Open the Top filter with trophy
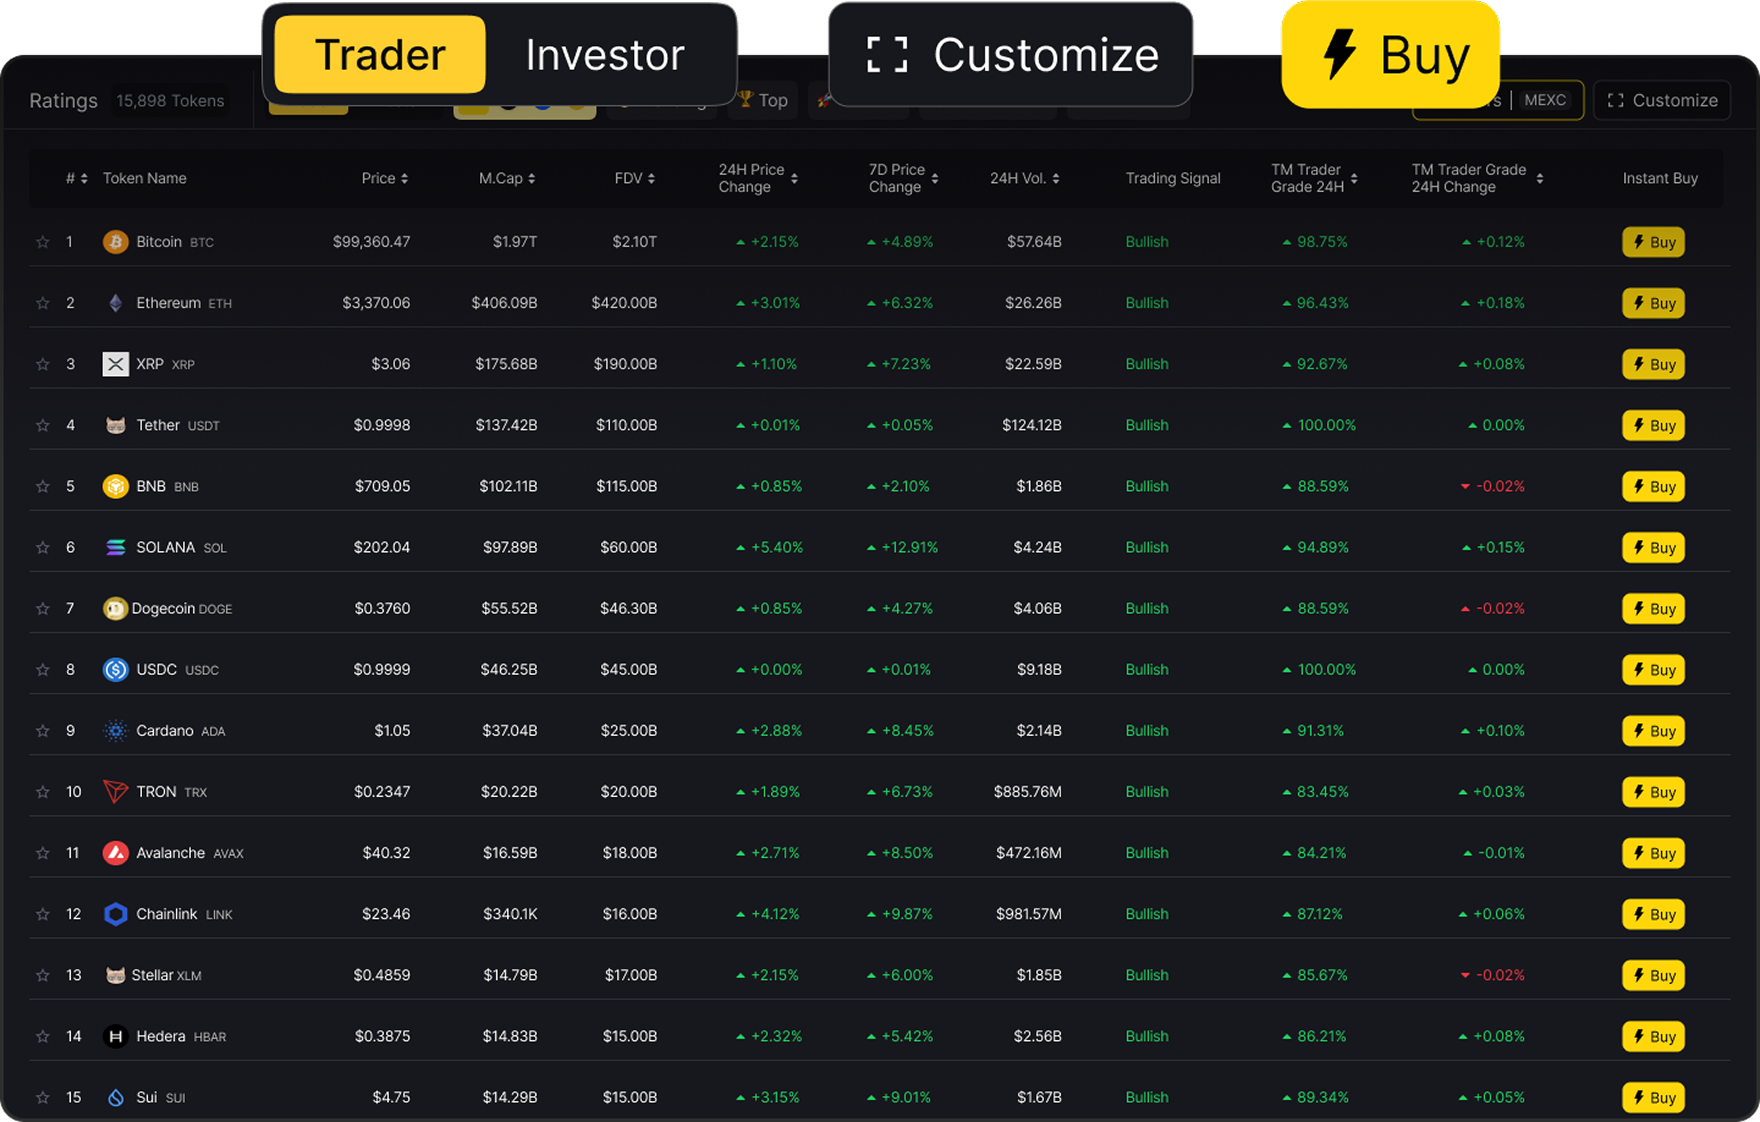Screen dimensions: 1760x1122 (763, 101)
